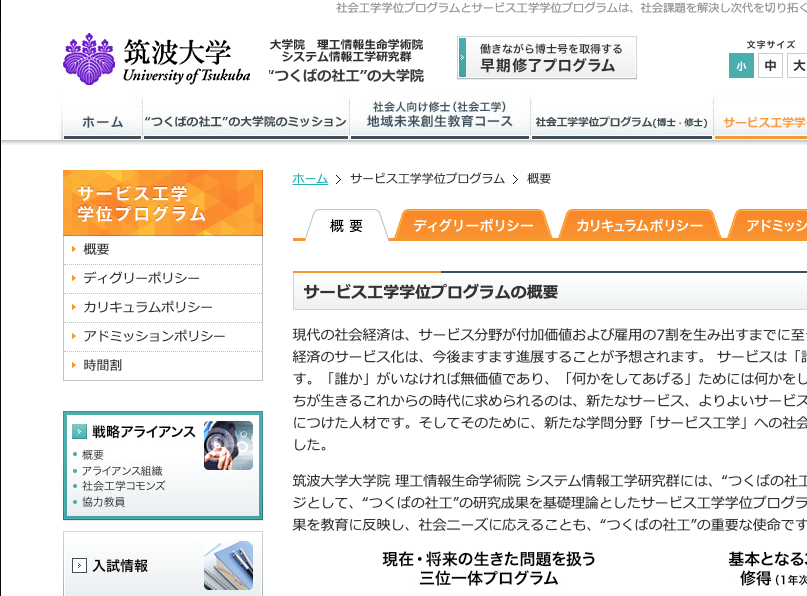
Task: Open the 協力教員 link
Action: click(x=103, y=502)
